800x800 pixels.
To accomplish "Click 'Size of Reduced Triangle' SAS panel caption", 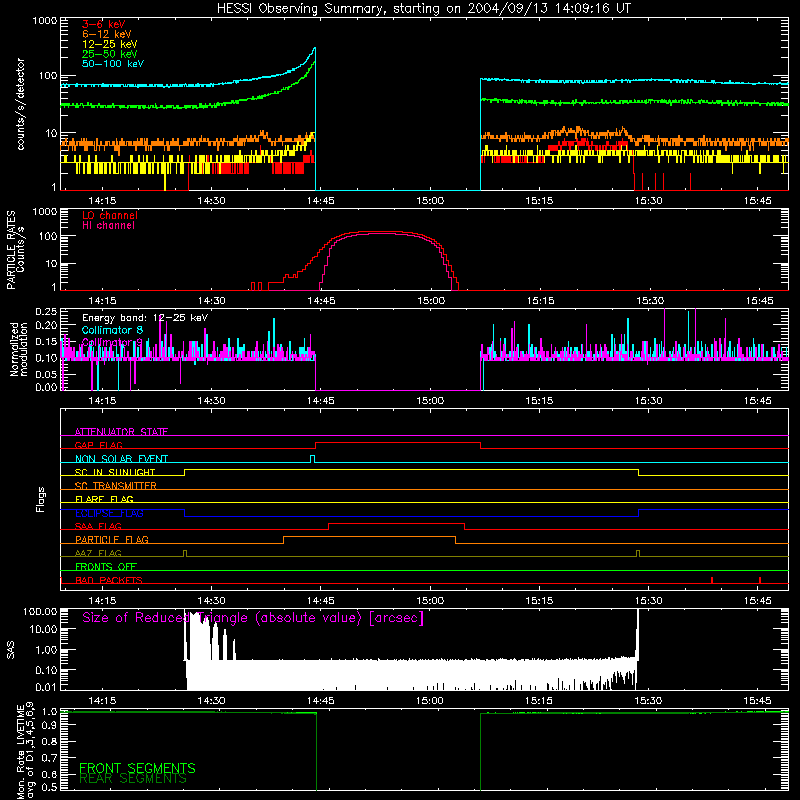I will click(253, 618).
